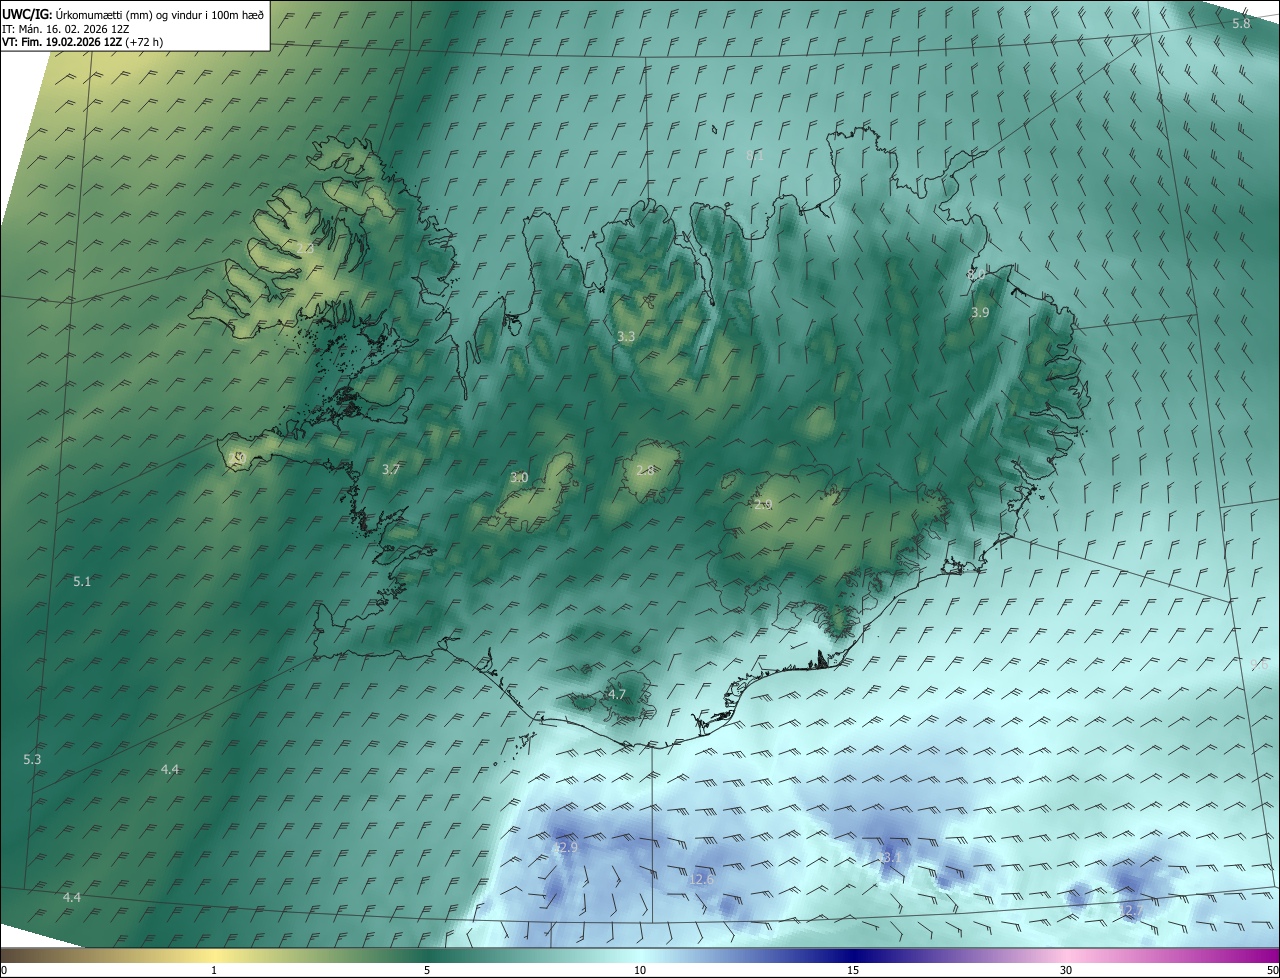Screen dimensions: 1280x978
Task: Click the 5 tick on the colour scale
Action: (x=427, y=970)
